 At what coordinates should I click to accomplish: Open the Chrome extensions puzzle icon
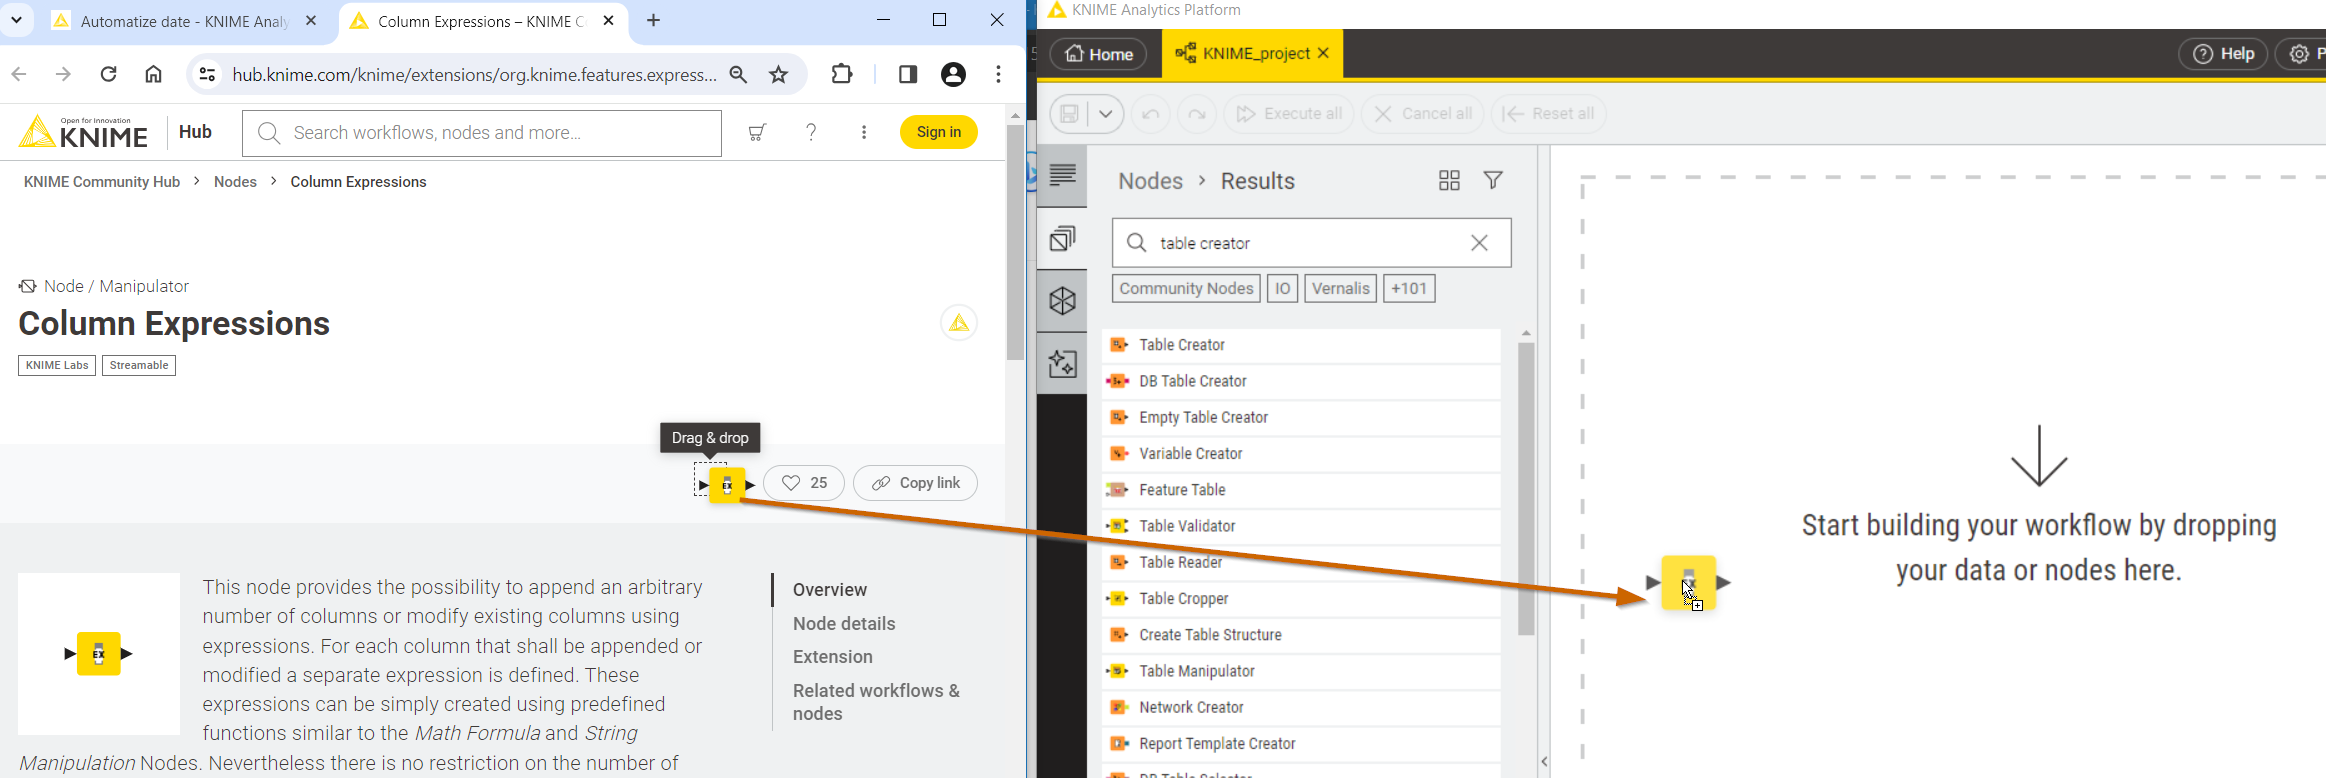click(842, 74)
